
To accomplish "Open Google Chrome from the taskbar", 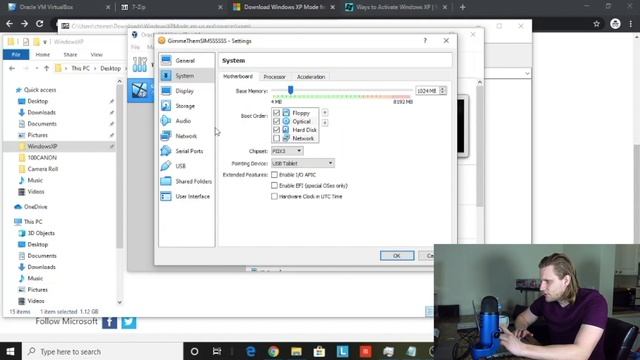I will pyautogui.click(x=273, y=351).
